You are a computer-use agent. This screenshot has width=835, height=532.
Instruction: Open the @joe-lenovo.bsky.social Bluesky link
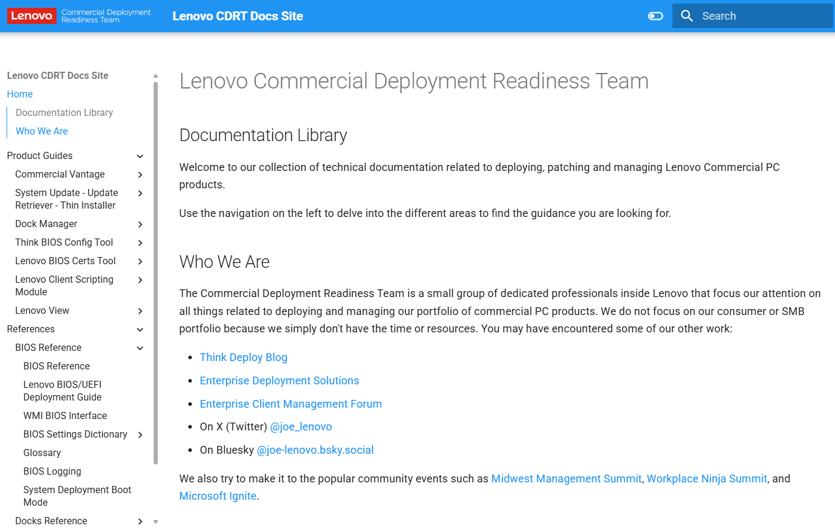pos(315,450)
